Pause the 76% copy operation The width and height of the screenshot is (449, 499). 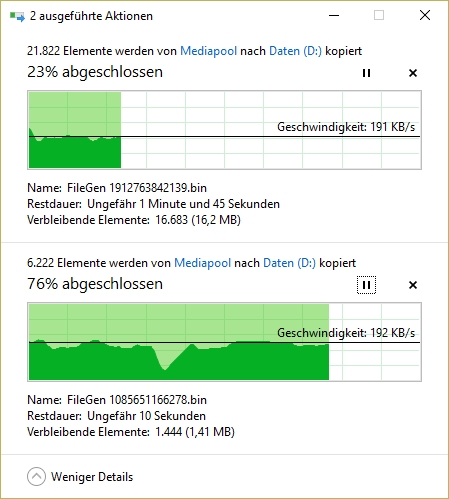tap(366, 285)
